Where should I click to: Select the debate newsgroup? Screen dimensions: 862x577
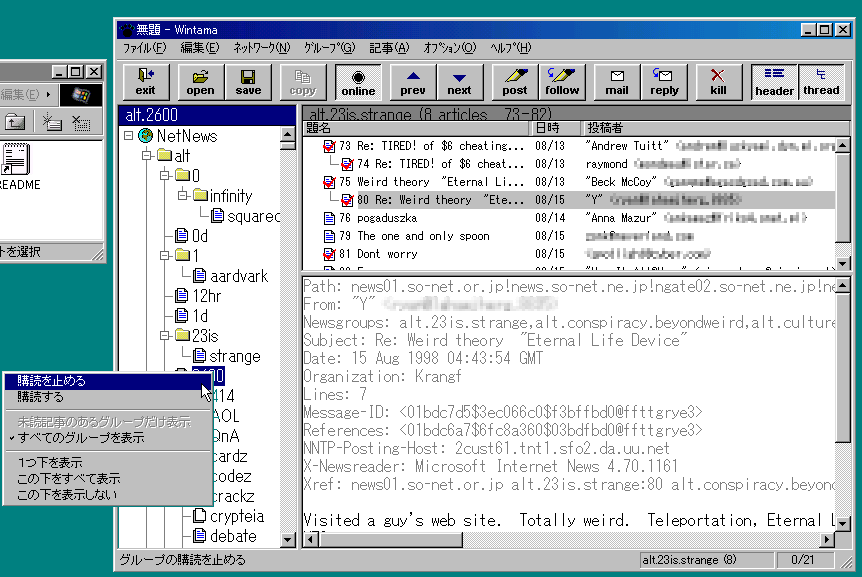(x=233, y=536)
